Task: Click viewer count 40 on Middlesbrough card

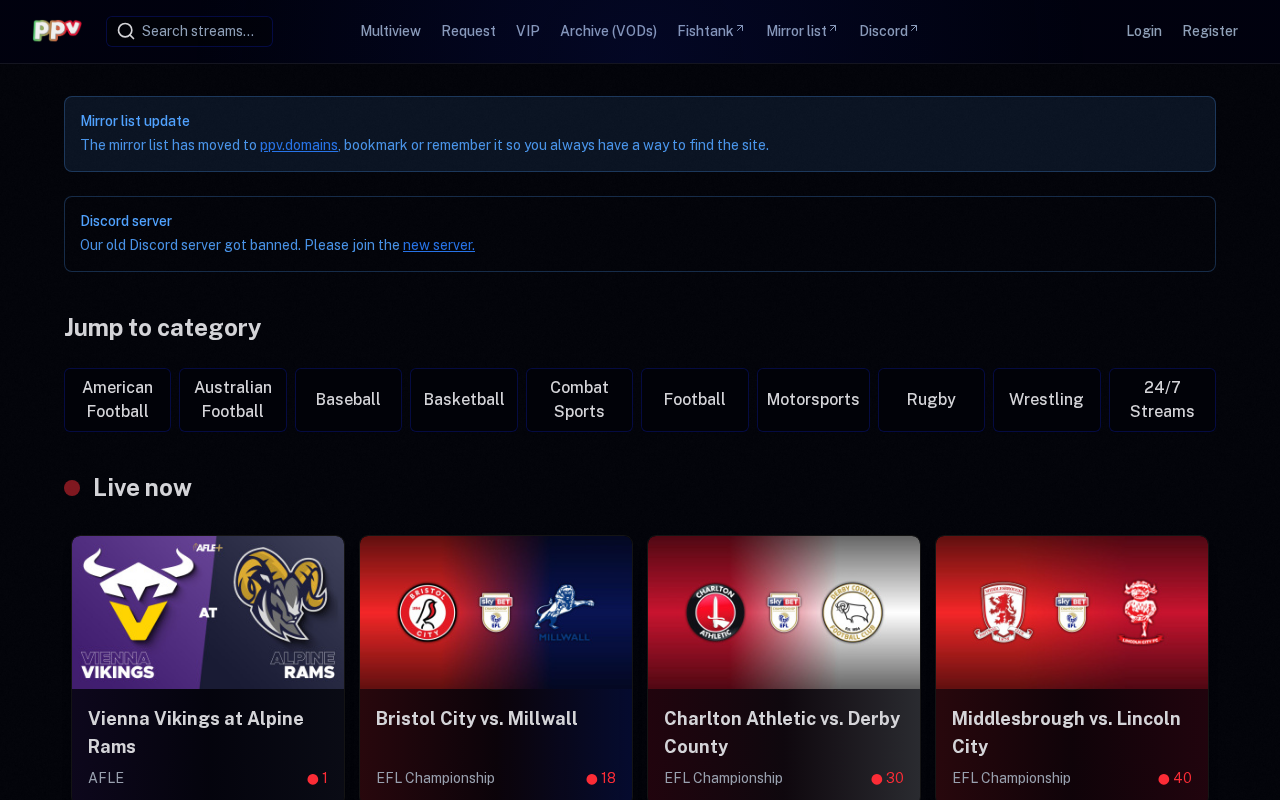Action: pyautogui.click(x=1175, y=778)
